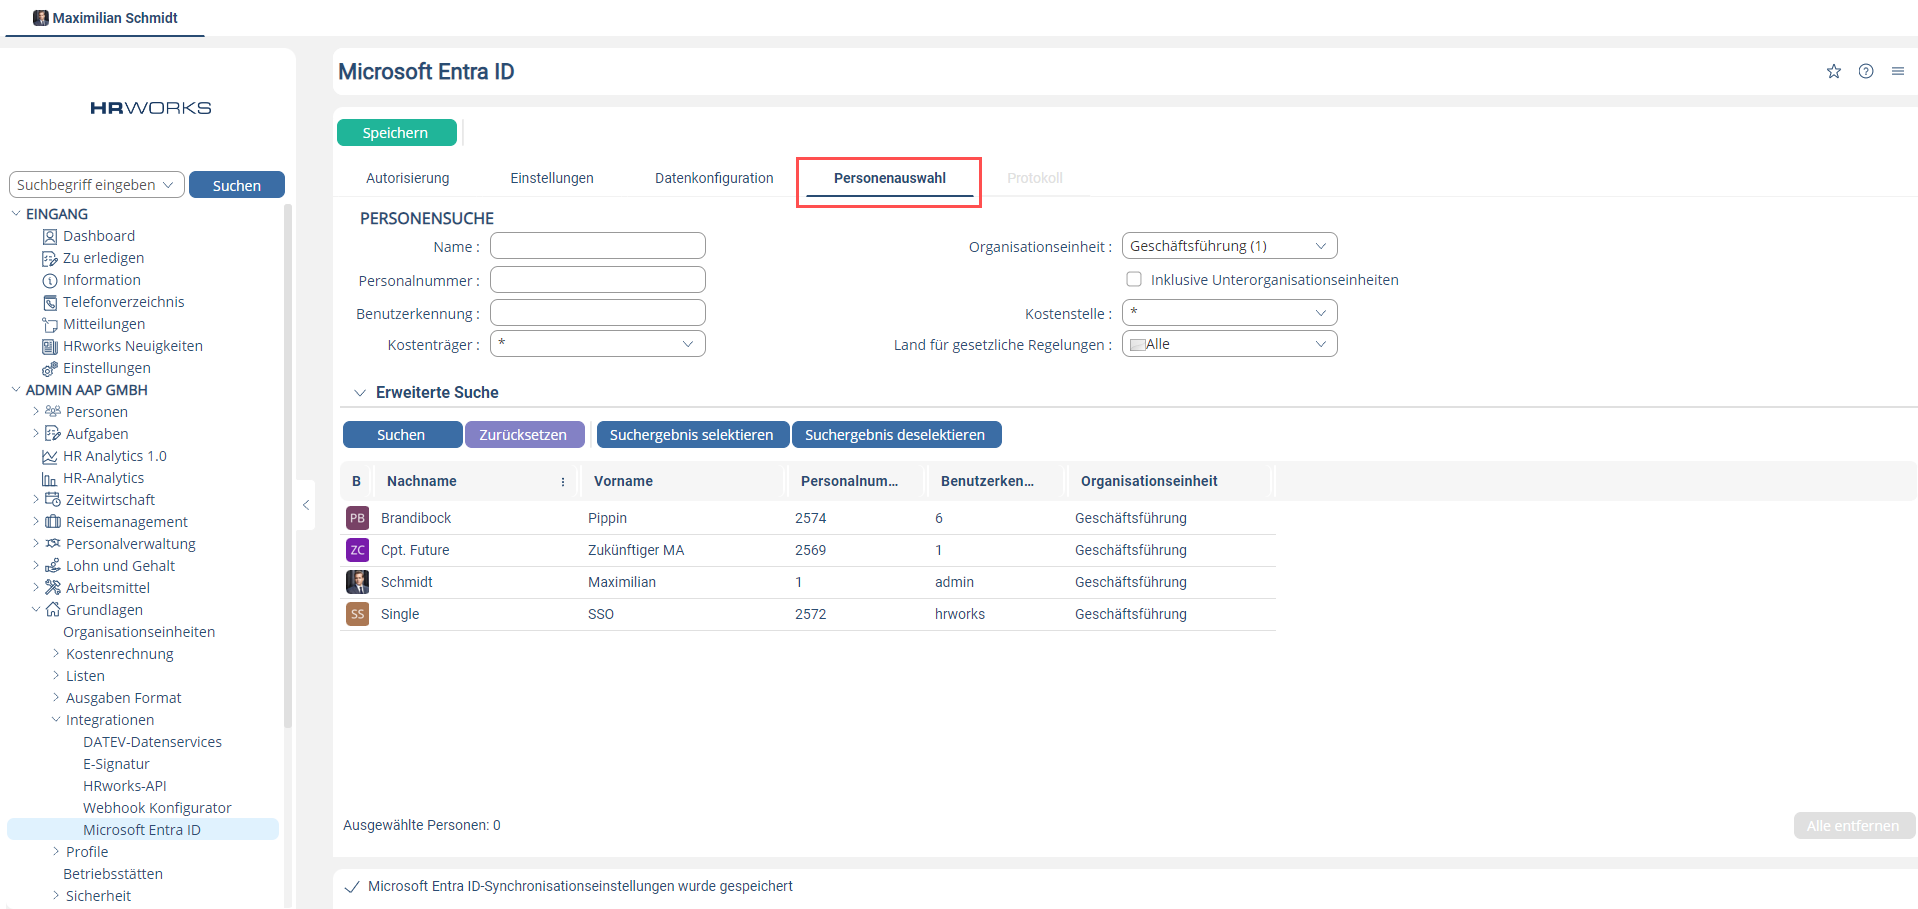
Task: Click Suchergebnis deselektieren button
Action: click(x=896, y=435)
